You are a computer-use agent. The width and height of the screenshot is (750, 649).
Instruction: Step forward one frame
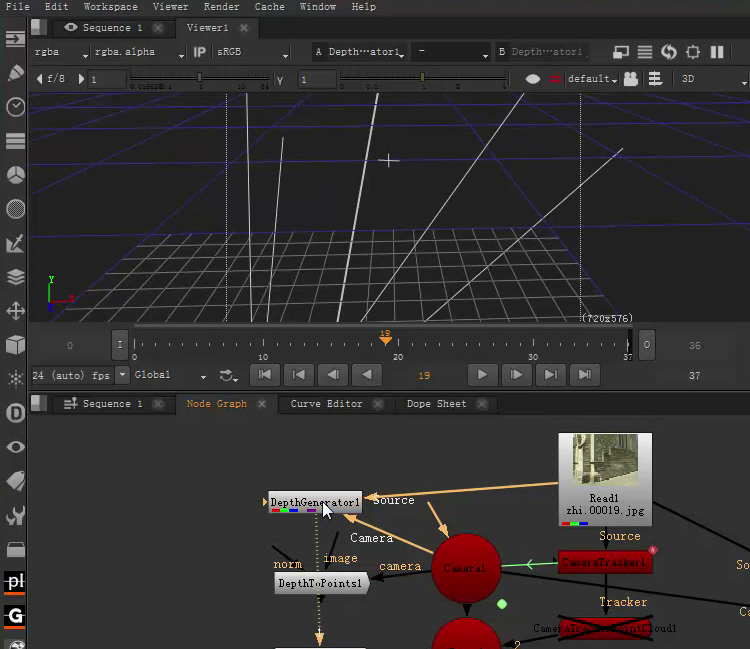point(516,374)
